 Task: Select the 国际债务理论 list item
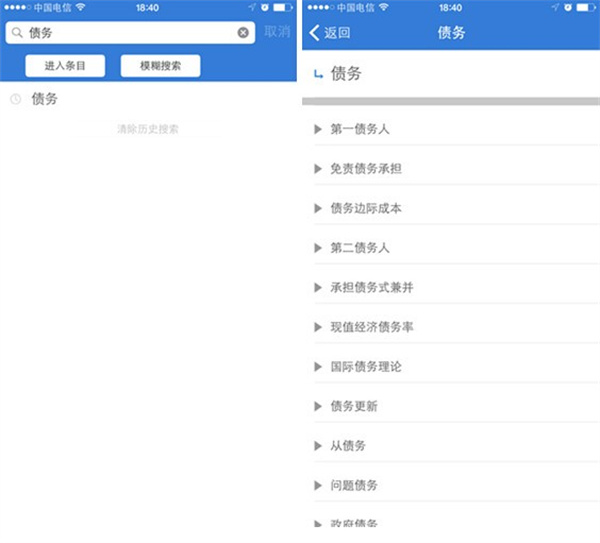click(366, 367)
